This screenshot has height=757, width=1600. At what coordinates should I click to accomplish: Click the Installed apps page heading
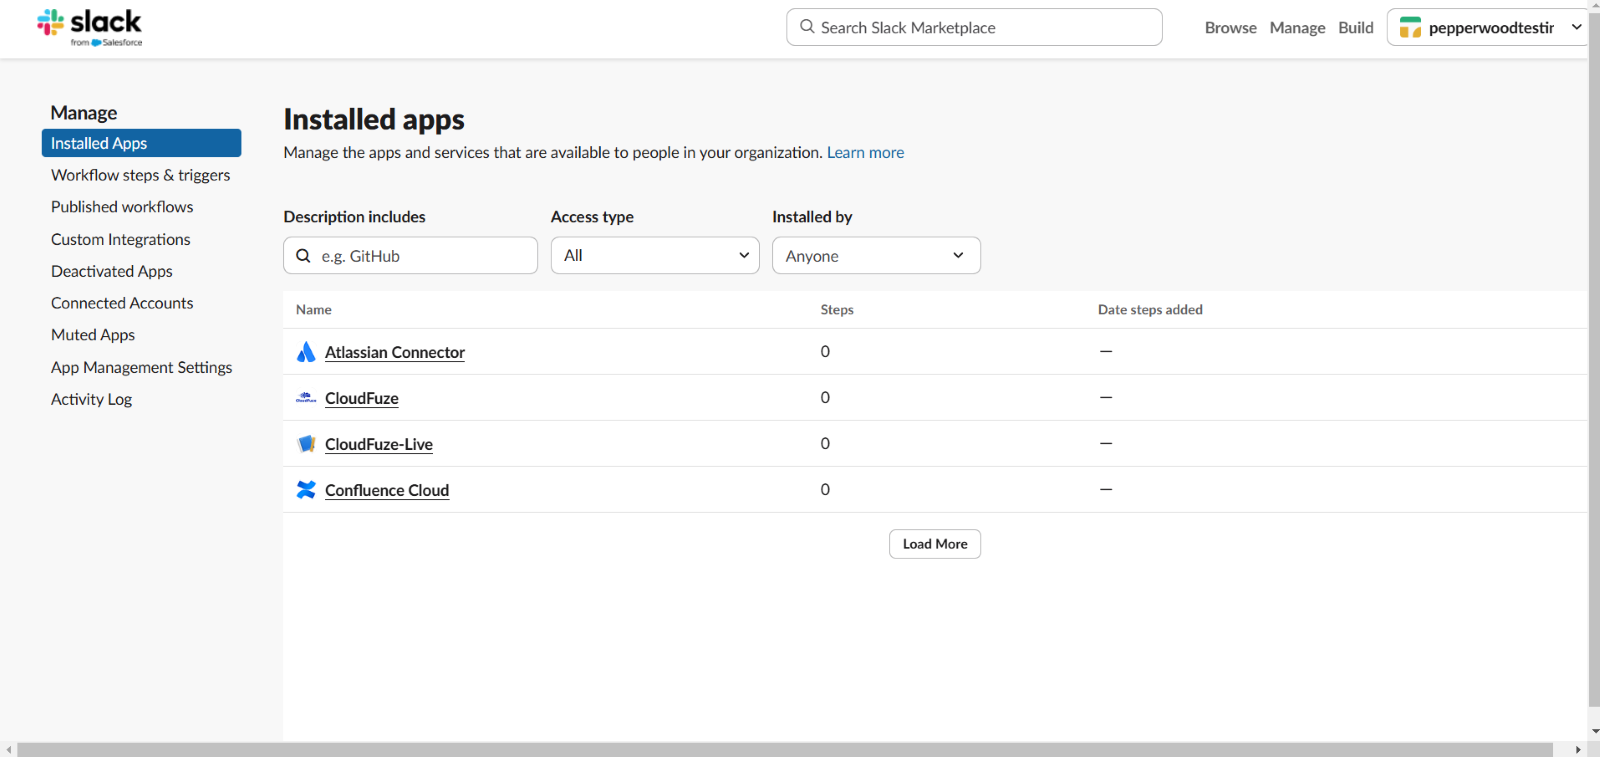click(374, 119)
